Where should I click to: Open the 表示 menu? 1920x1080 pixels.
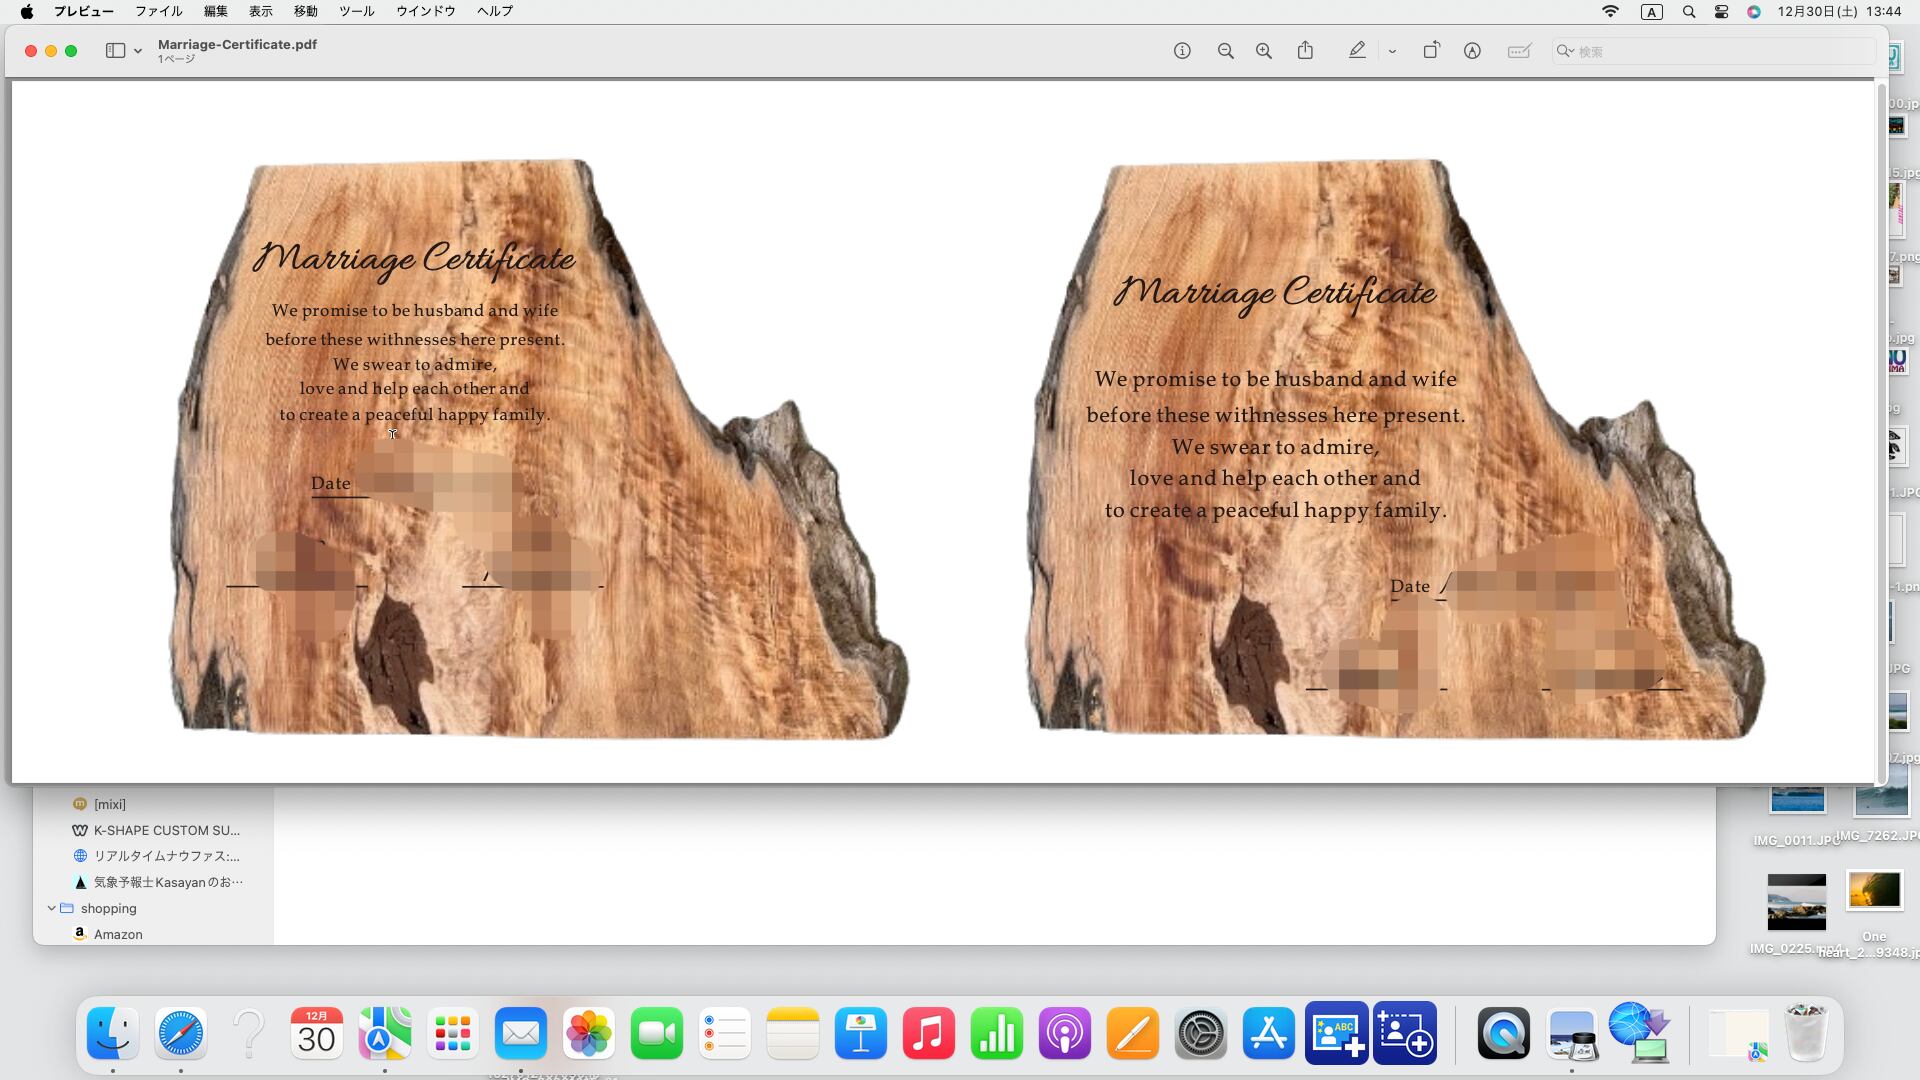(x=260, y=11)
